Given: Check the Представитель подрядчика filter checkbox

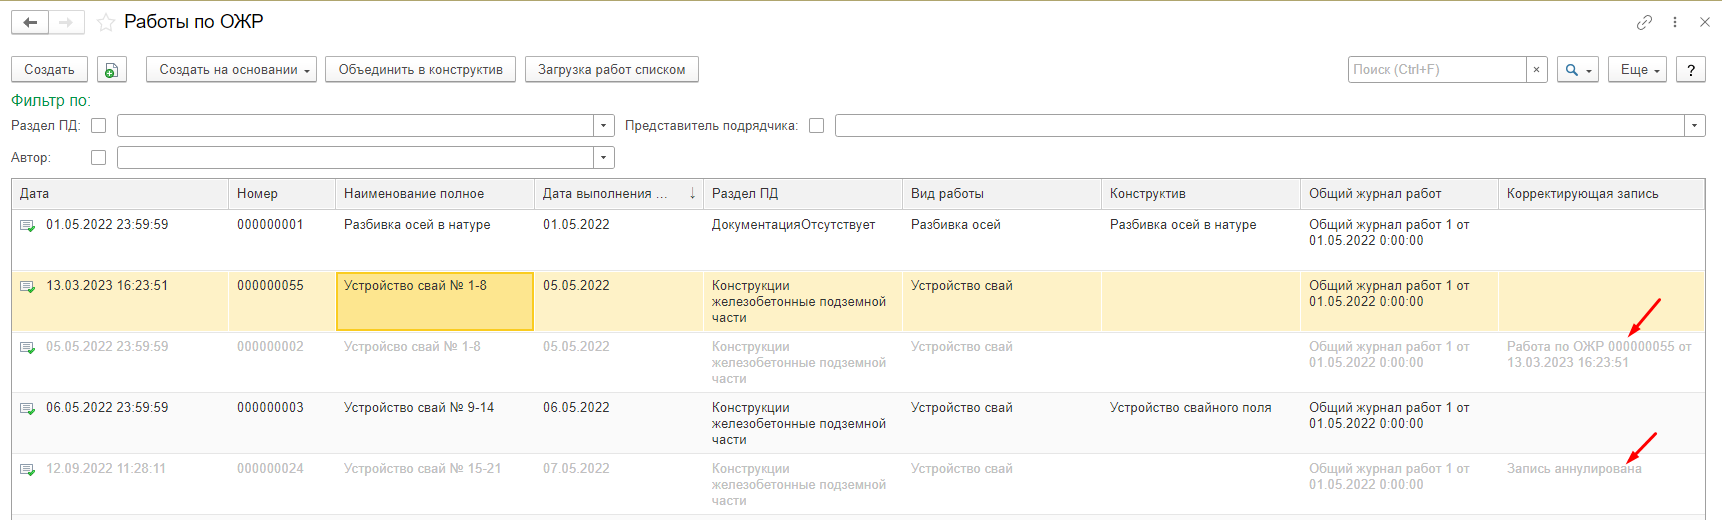Looking at the screenshot, I should tap(816, 126).
